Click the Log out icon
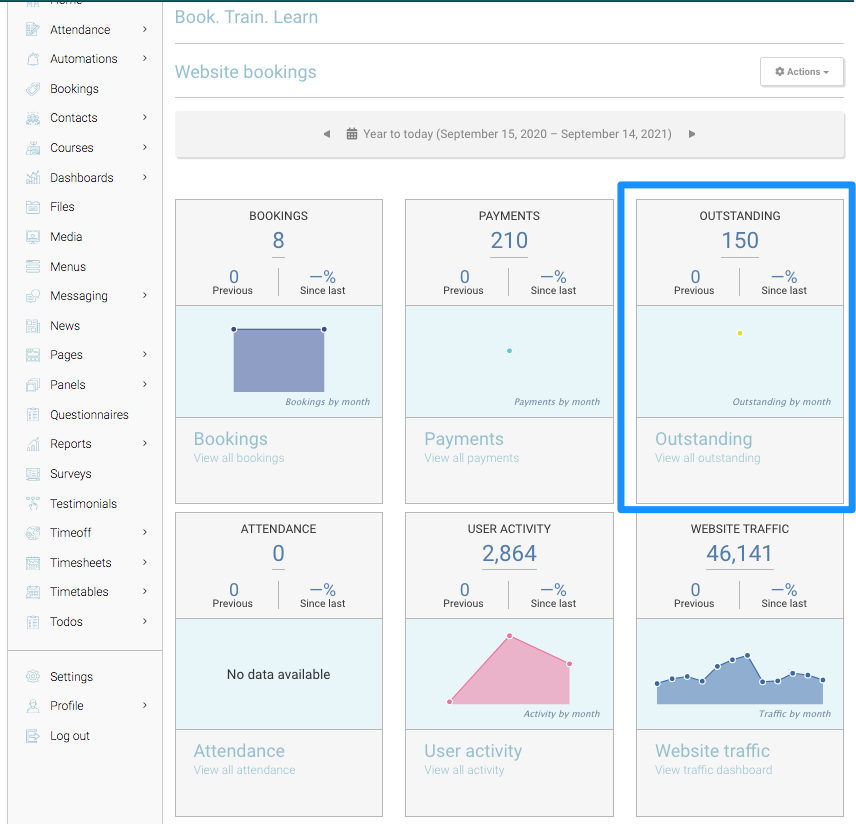 pyautogui.click(x=32, y=736)
